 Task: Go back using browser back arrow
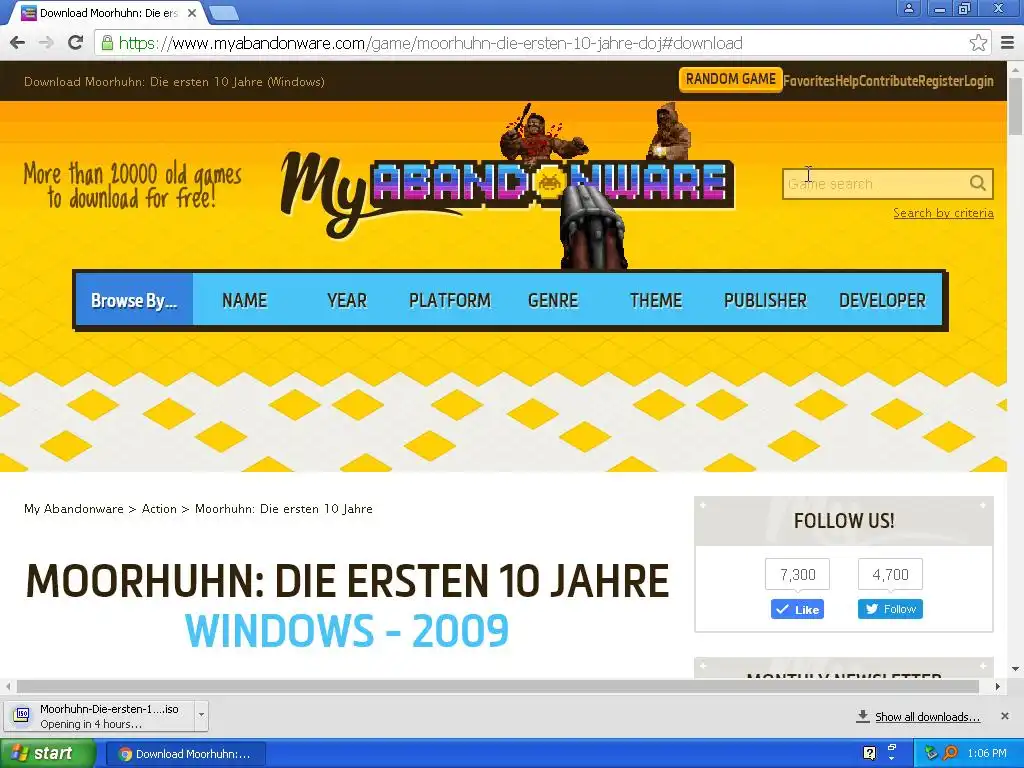tap(18, 43)
